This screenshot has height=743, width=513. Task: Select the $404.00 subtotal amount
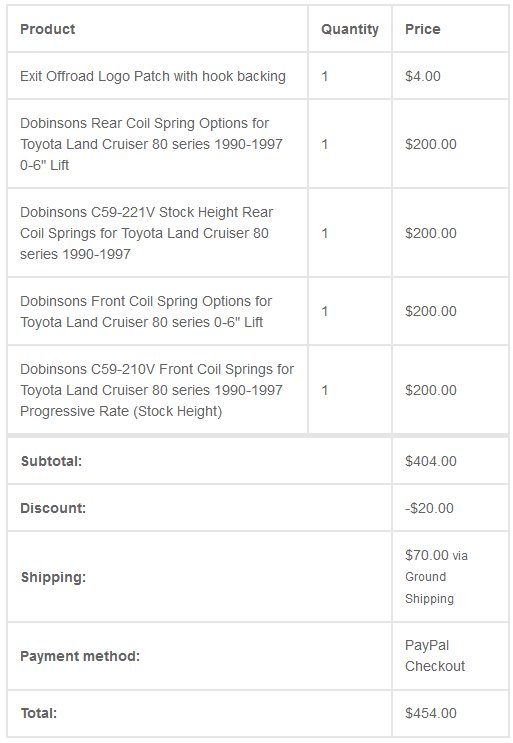[431, 461]
